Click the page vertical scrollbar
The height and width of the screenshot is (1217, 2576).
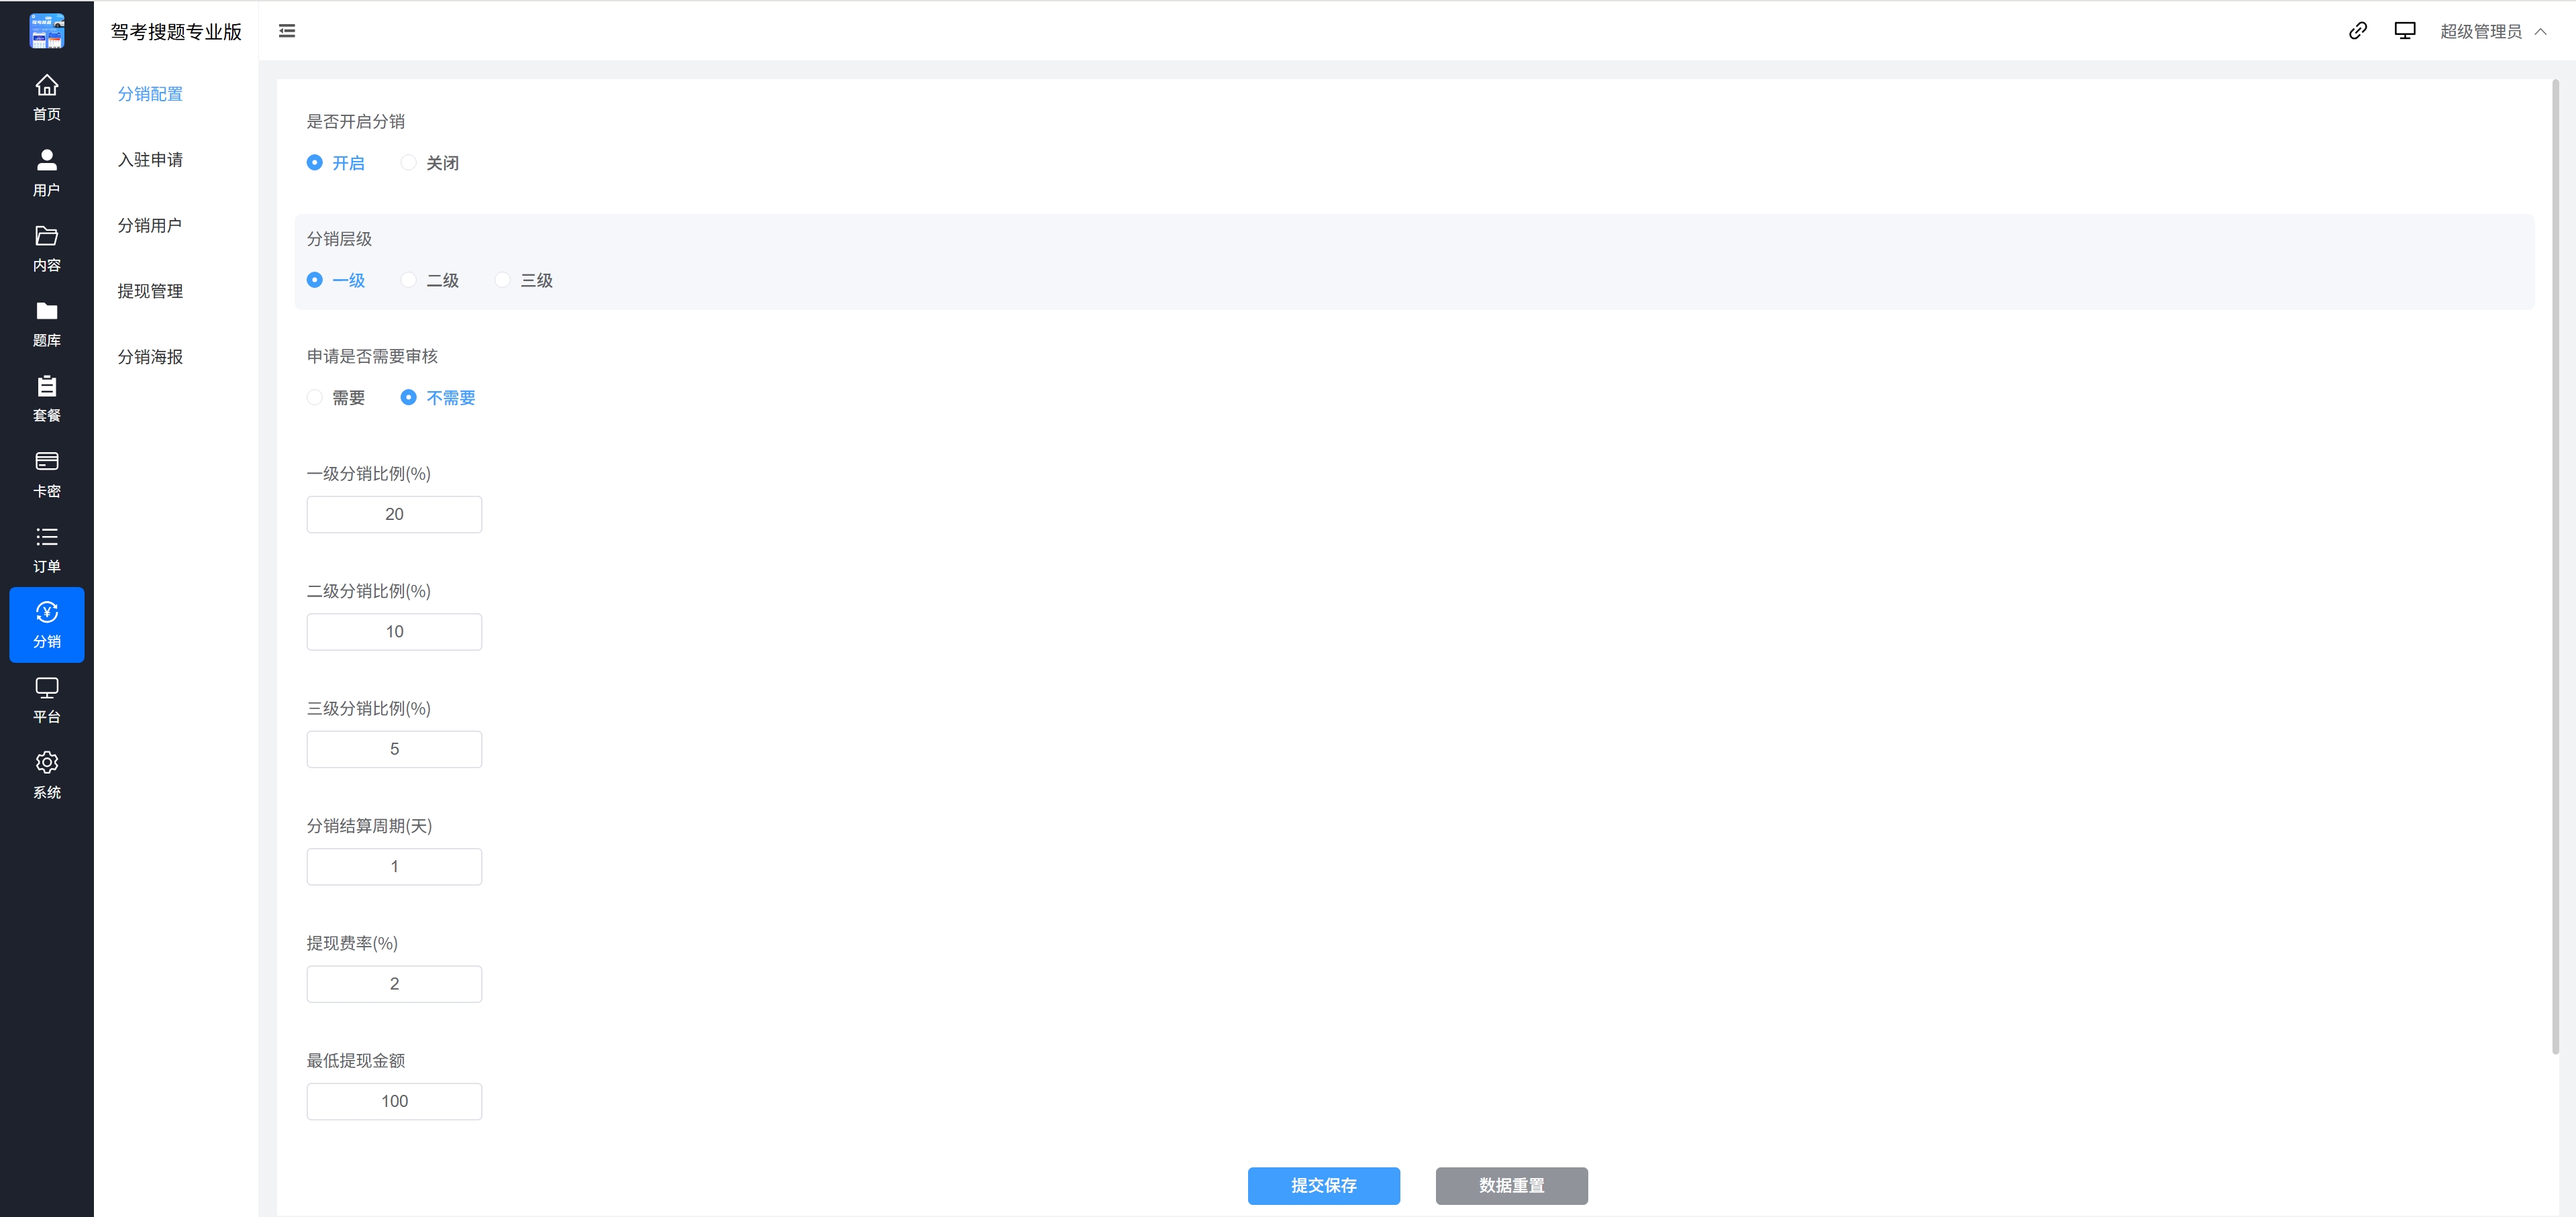tap(2555, 567)
